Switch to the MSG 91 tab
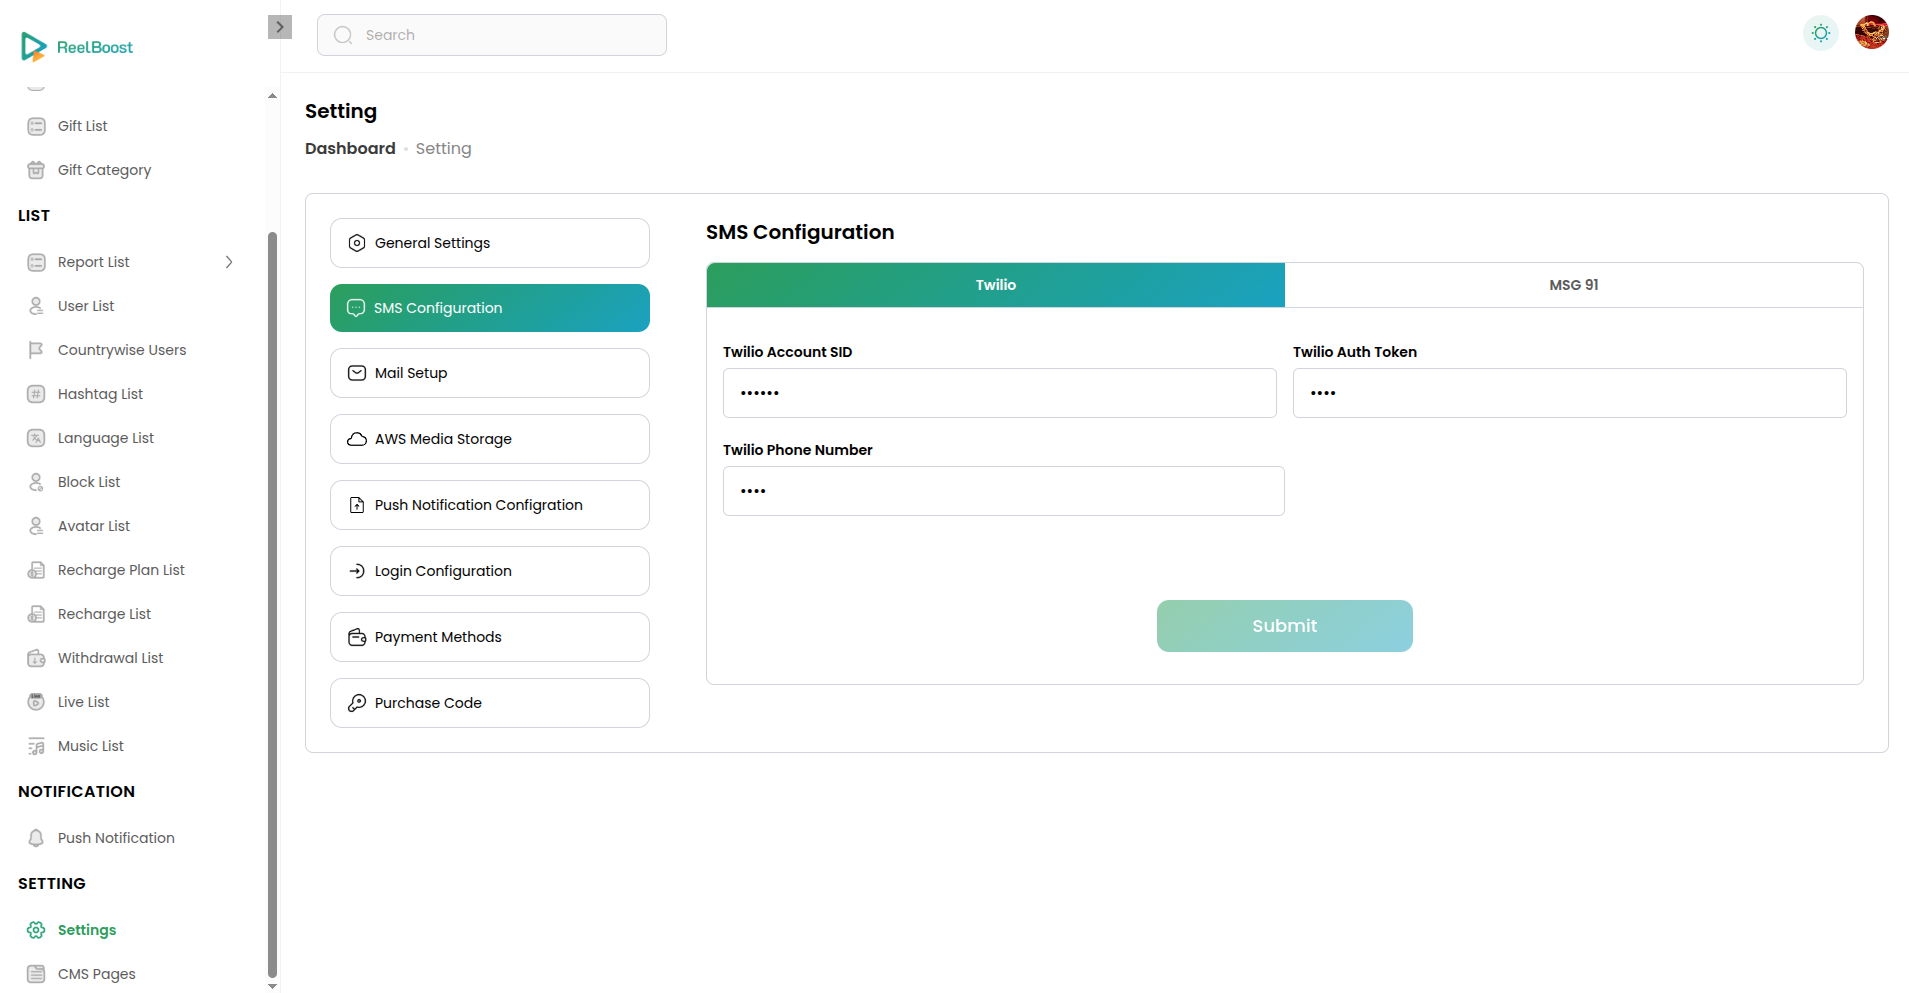The image size is (1909, 993). [1574, 285]
